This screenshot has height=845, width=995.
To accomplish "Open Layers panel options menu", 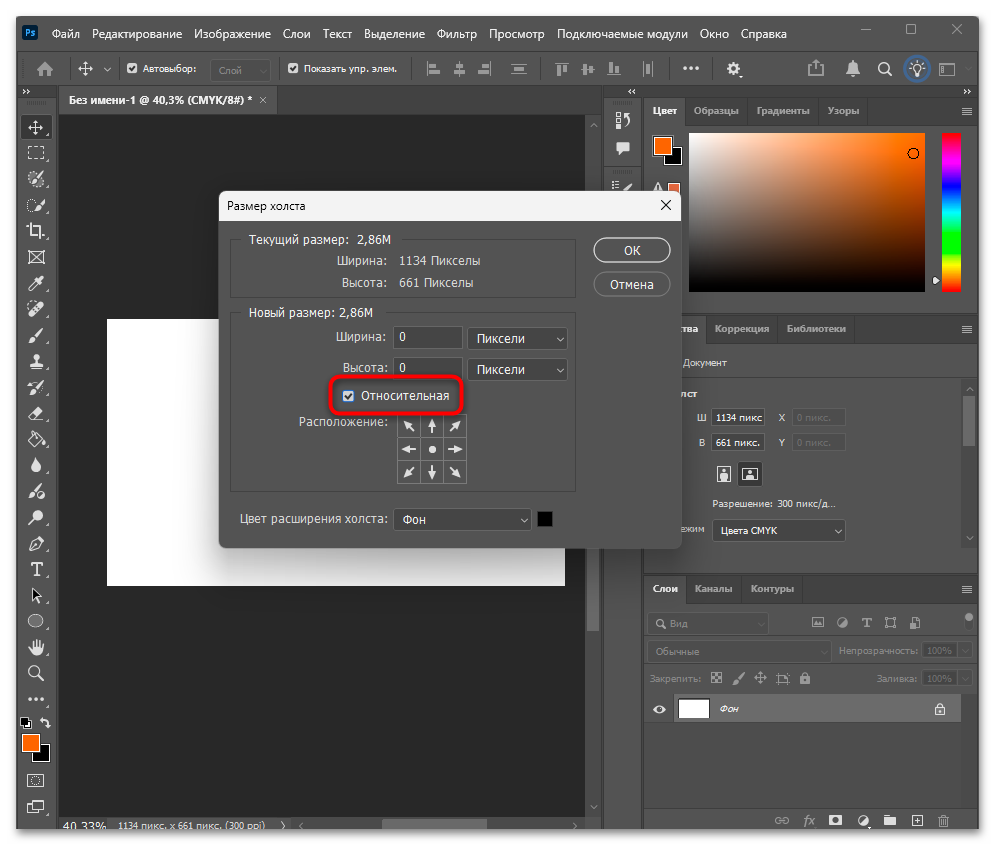I will tap(966, 589).
